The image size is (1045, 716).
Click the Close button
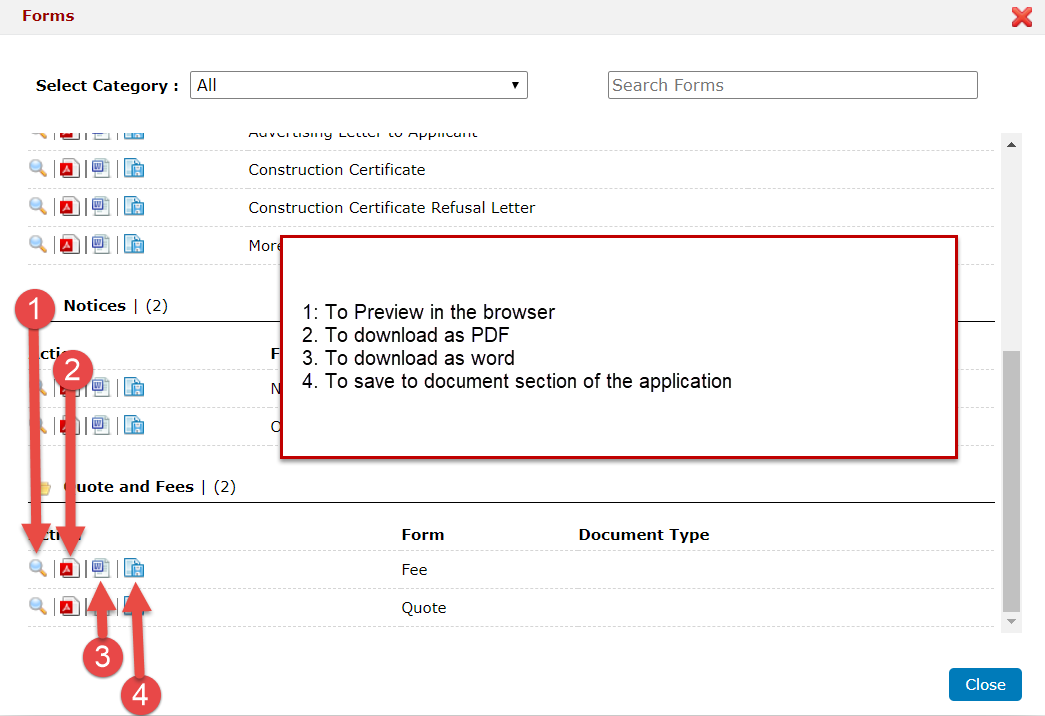(x=984, y=685)
